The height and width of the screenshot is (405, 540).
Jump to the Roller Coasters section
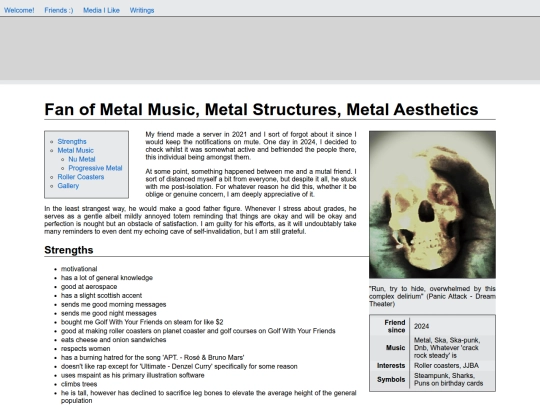click(81, 177)
